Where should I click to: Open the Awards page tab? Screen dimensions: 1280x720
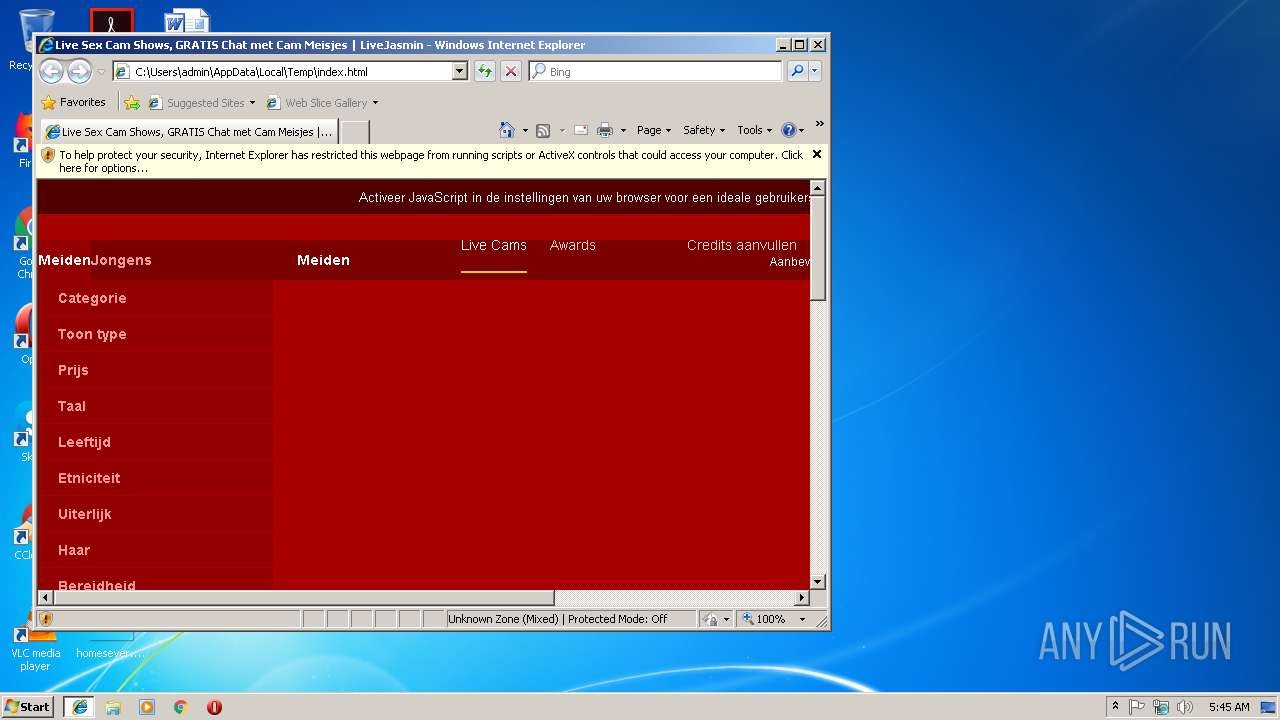coord(572,245)
